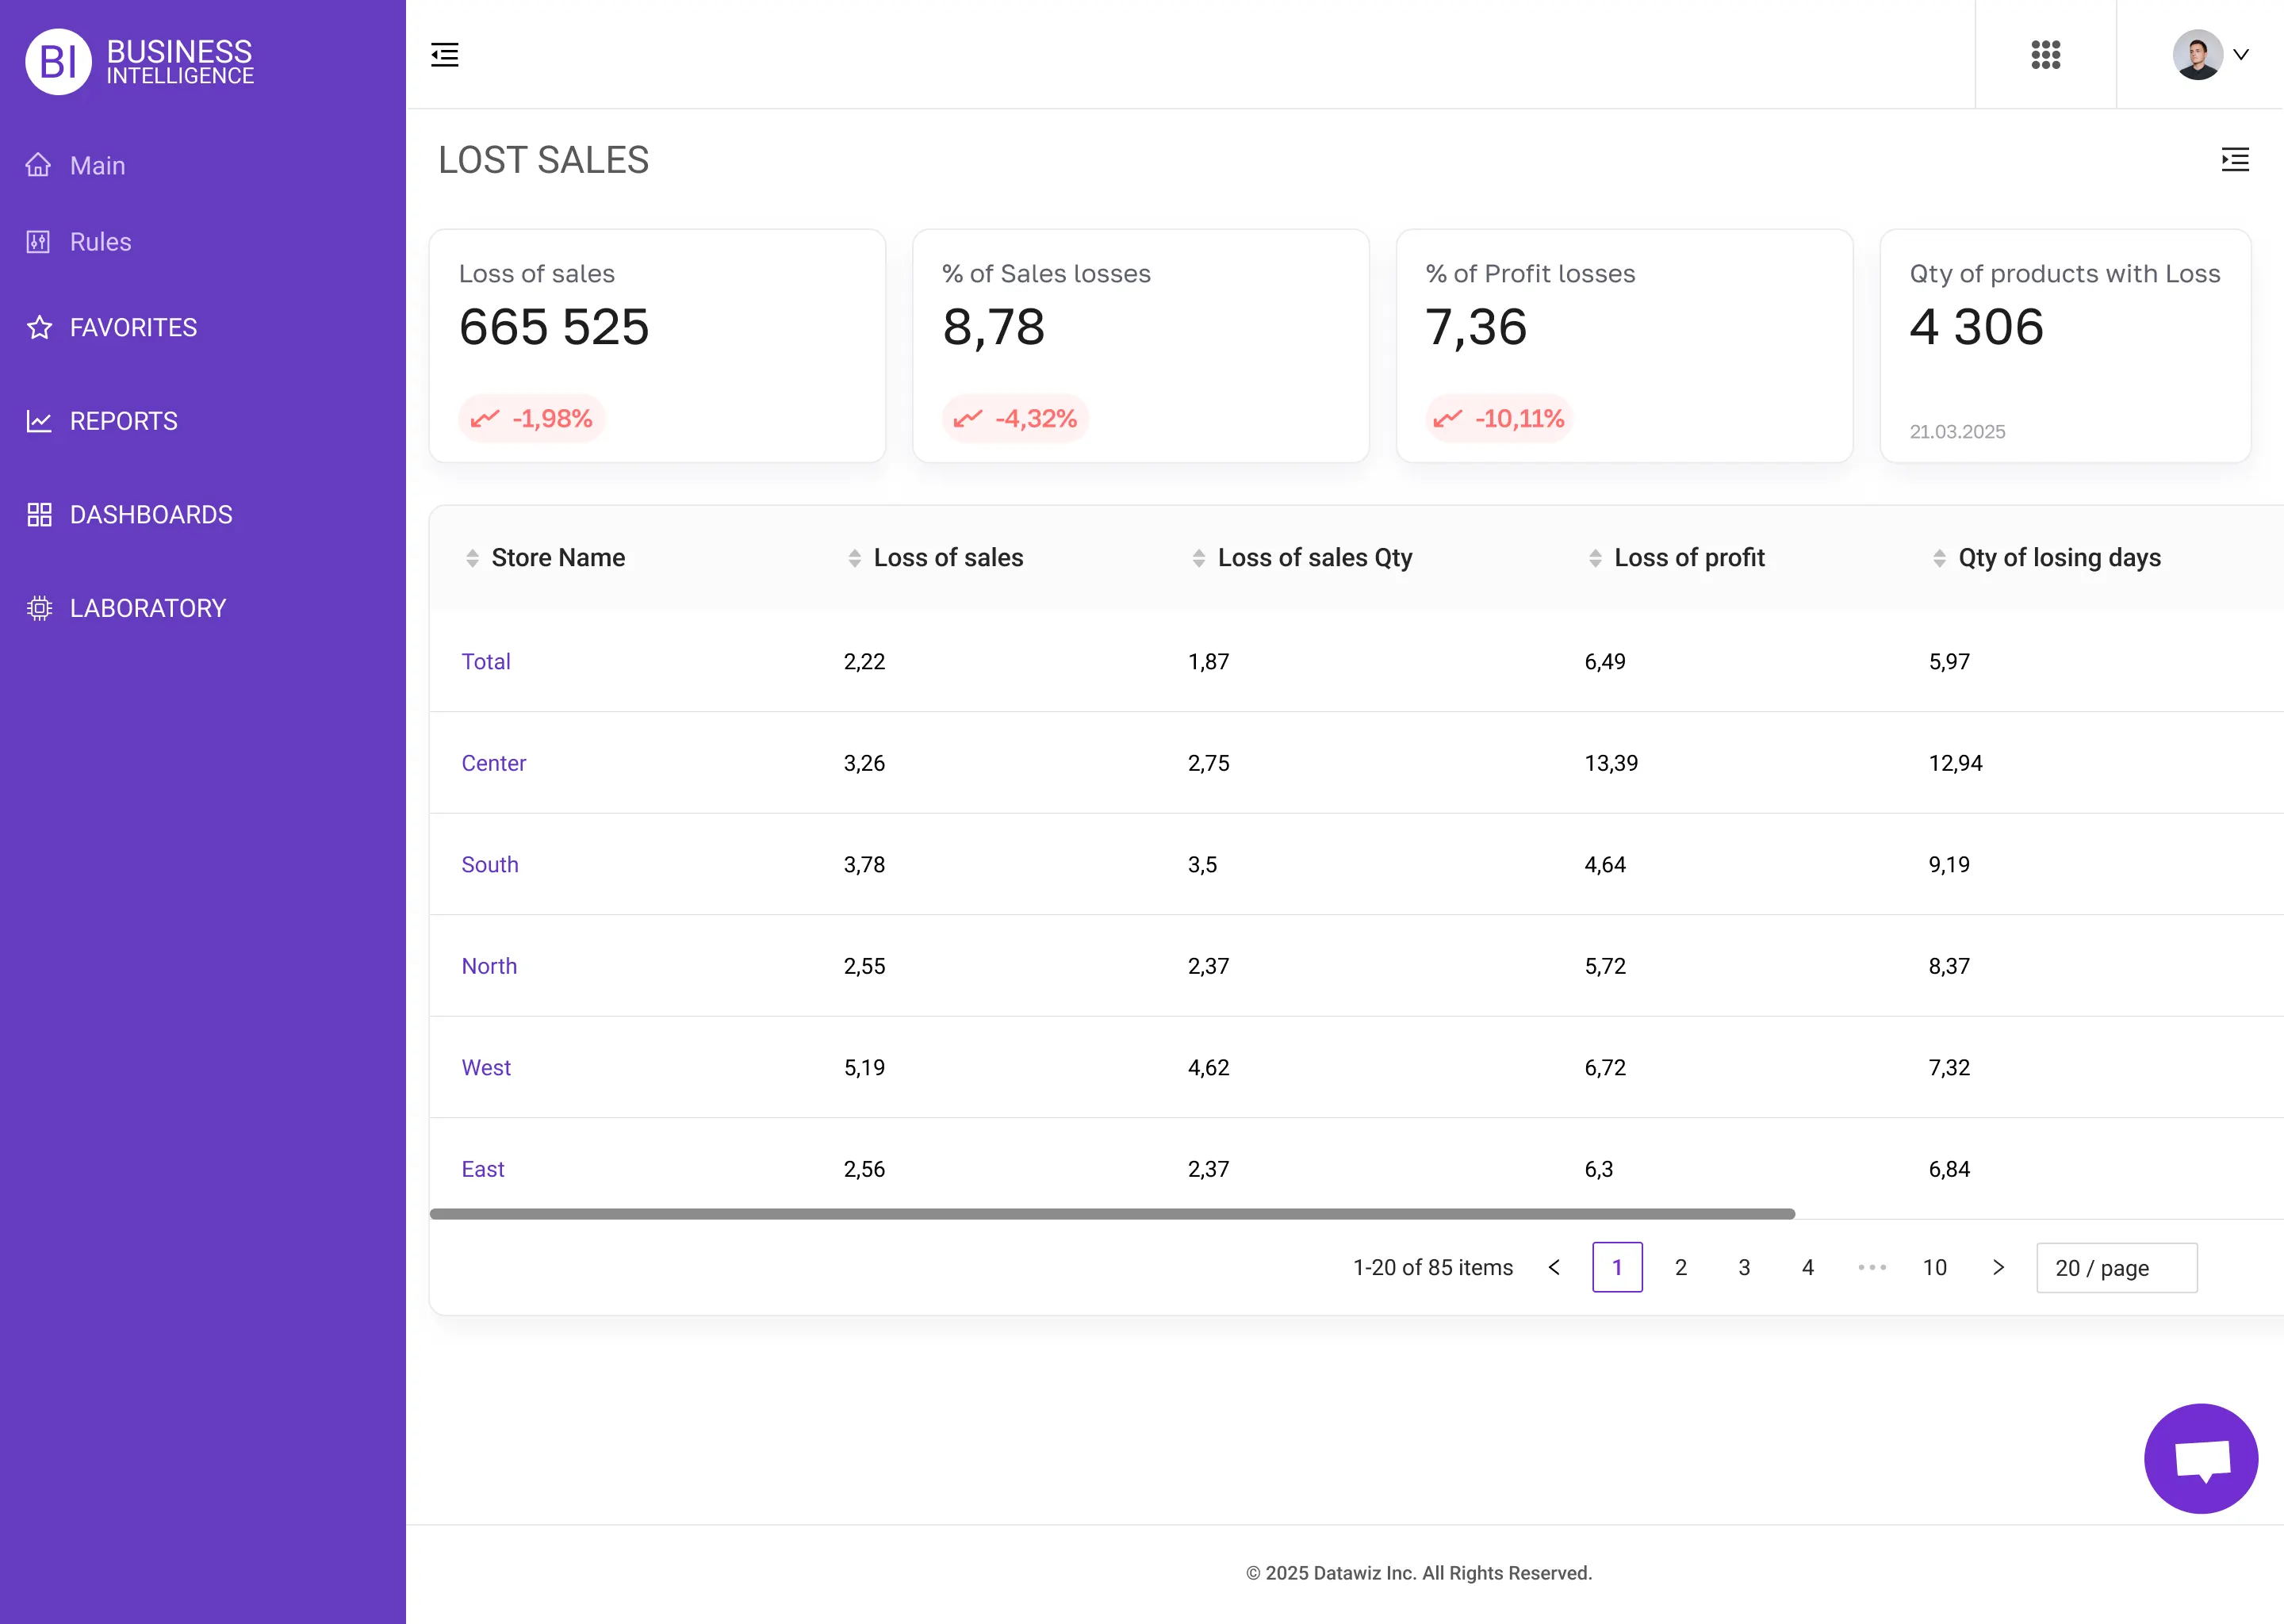Open the 20 / page size selector
Screen dimensions: 2284x1624
pyautogui.click(x=2116, y=1268)
